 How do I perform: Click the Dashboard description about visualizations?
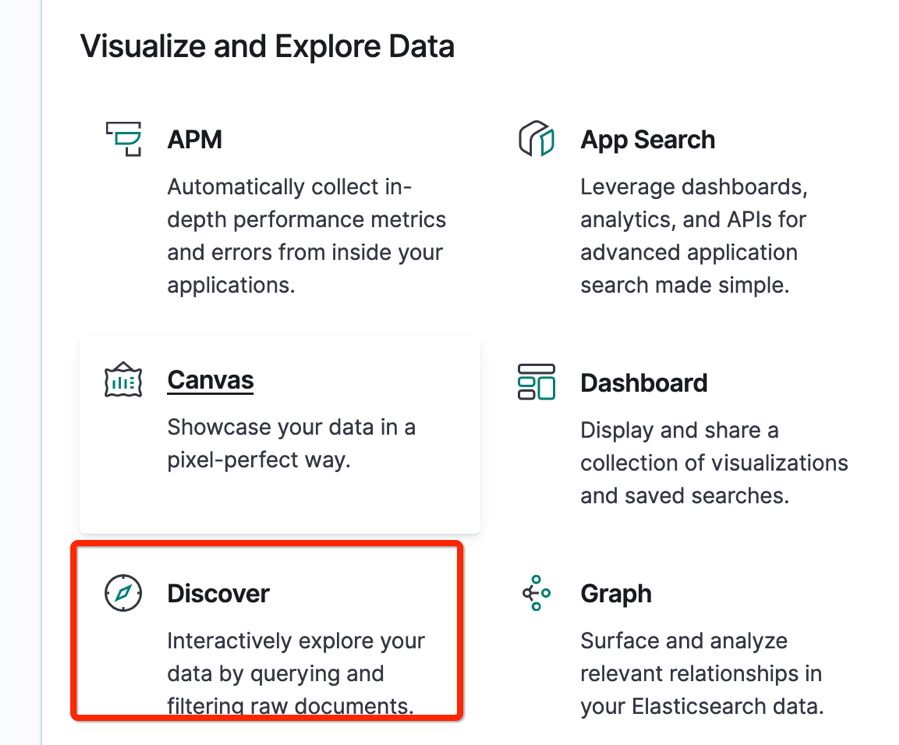pos(714,463)
